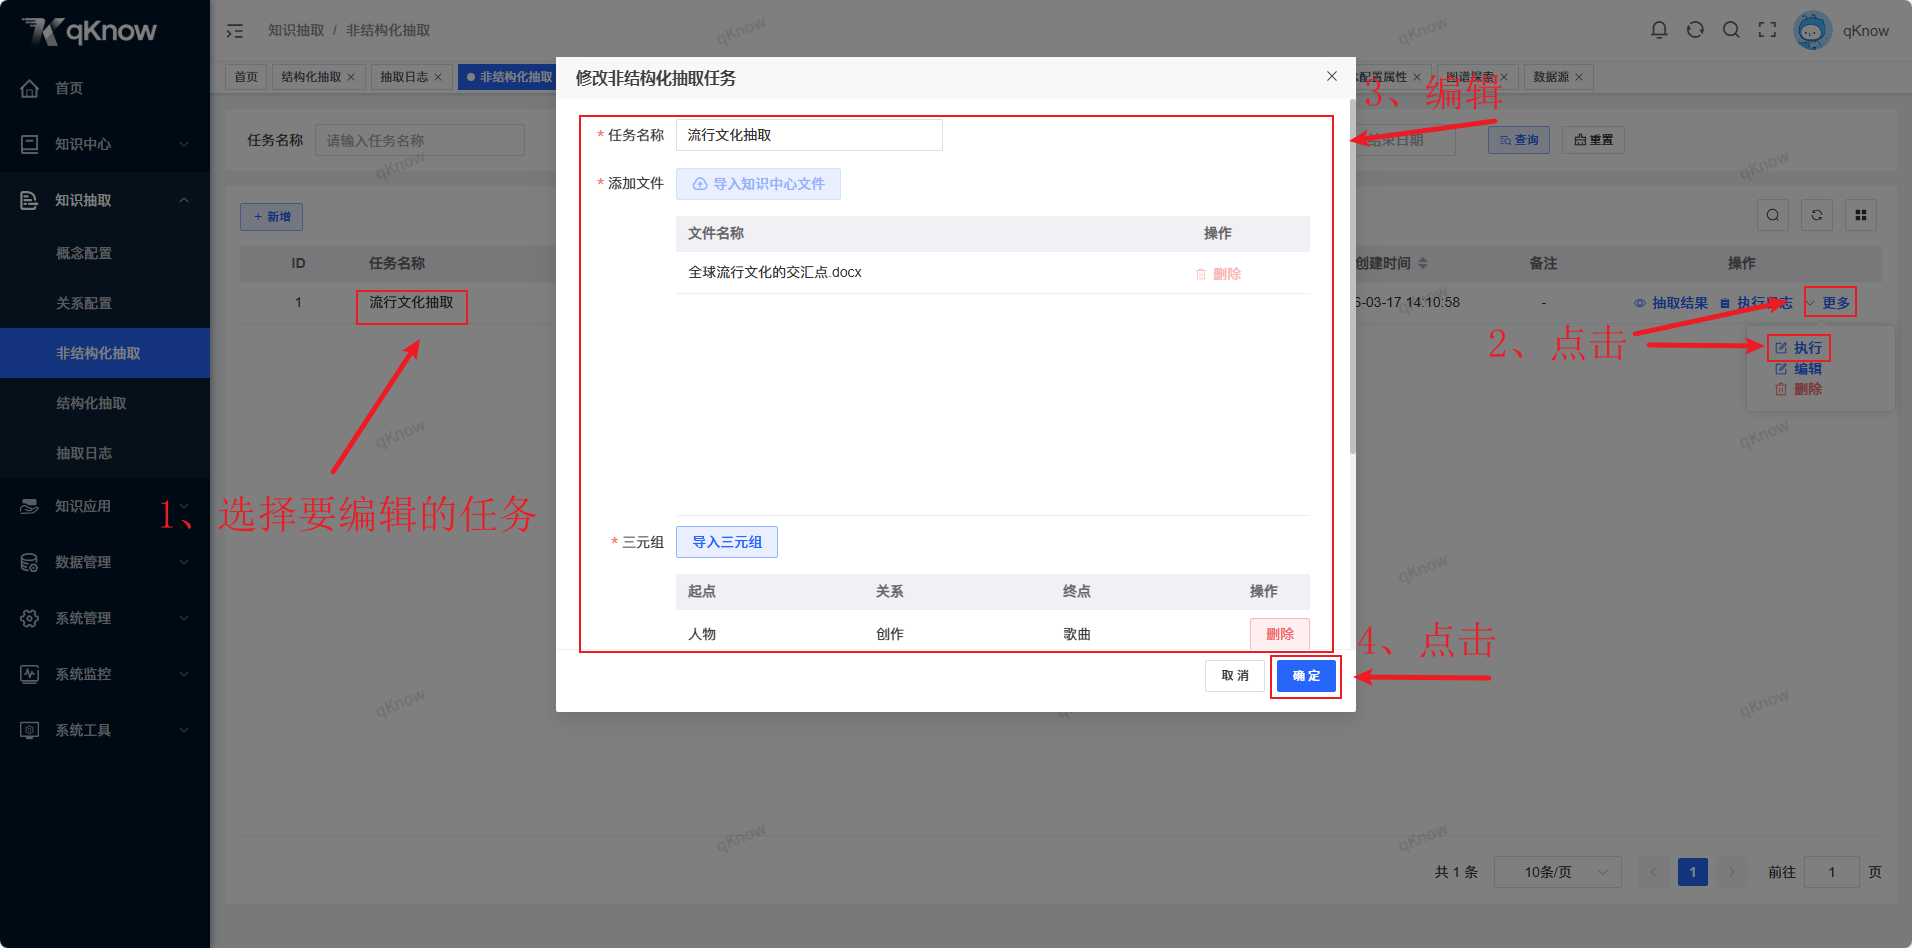Expand 系统监控 sidebar menu

point(105,674)
